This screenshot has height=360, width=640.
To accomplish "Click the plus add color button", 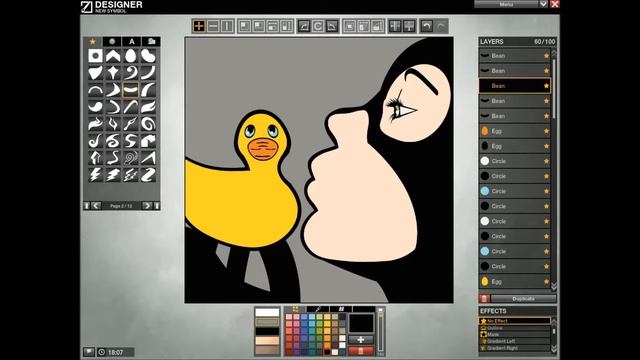I will (360, 340).
